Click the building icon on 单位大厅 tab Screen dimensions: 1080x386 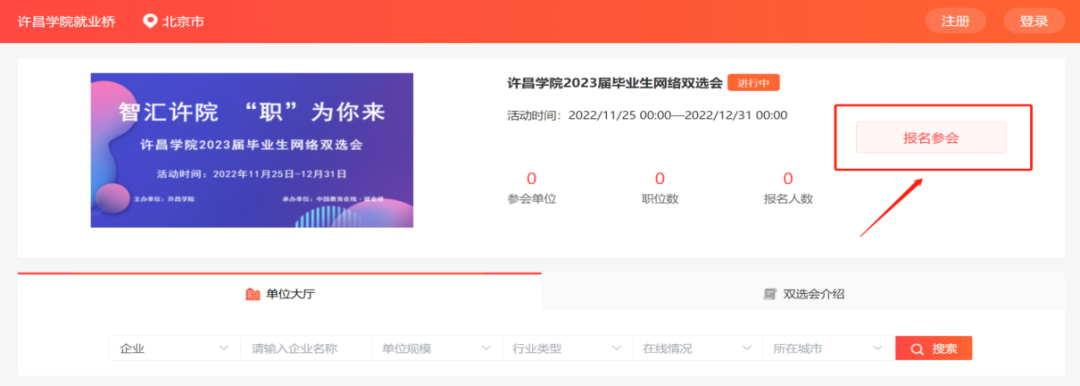click(x=253, y=294)
